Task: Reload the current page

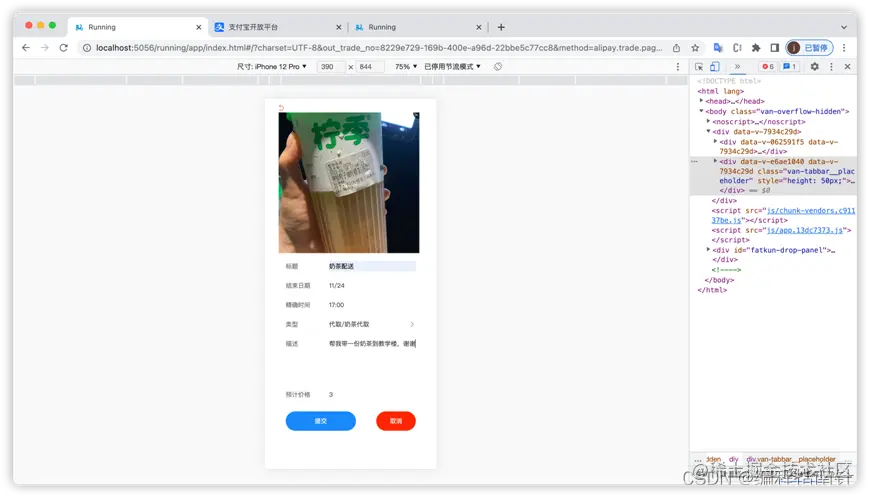Action: (x=64, y=48)
